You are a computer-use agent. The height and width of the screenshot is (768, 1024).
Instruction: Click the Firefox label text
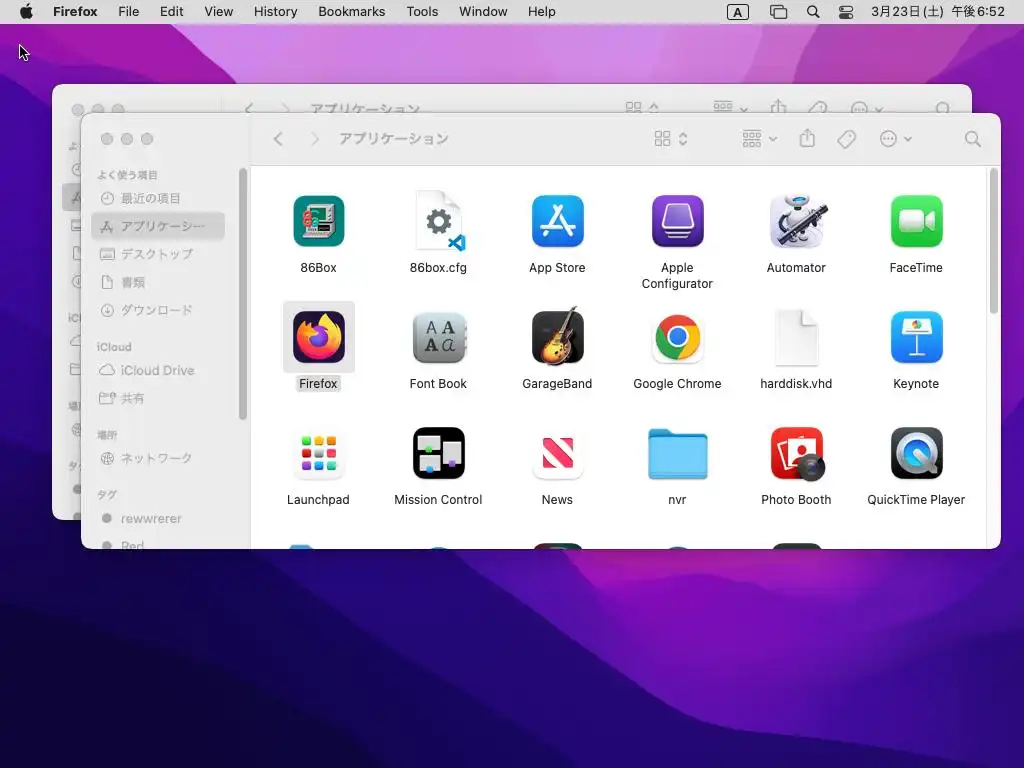click(x=318, y=384)
